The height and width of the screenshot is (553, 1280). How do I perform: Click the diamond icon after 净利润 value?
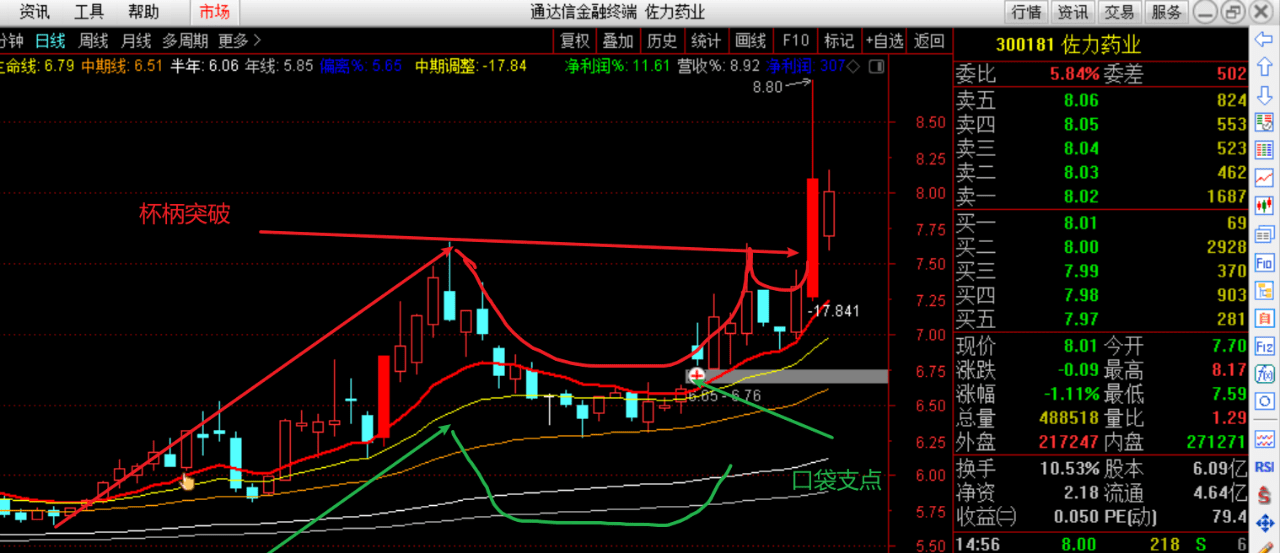pos(852,66)
